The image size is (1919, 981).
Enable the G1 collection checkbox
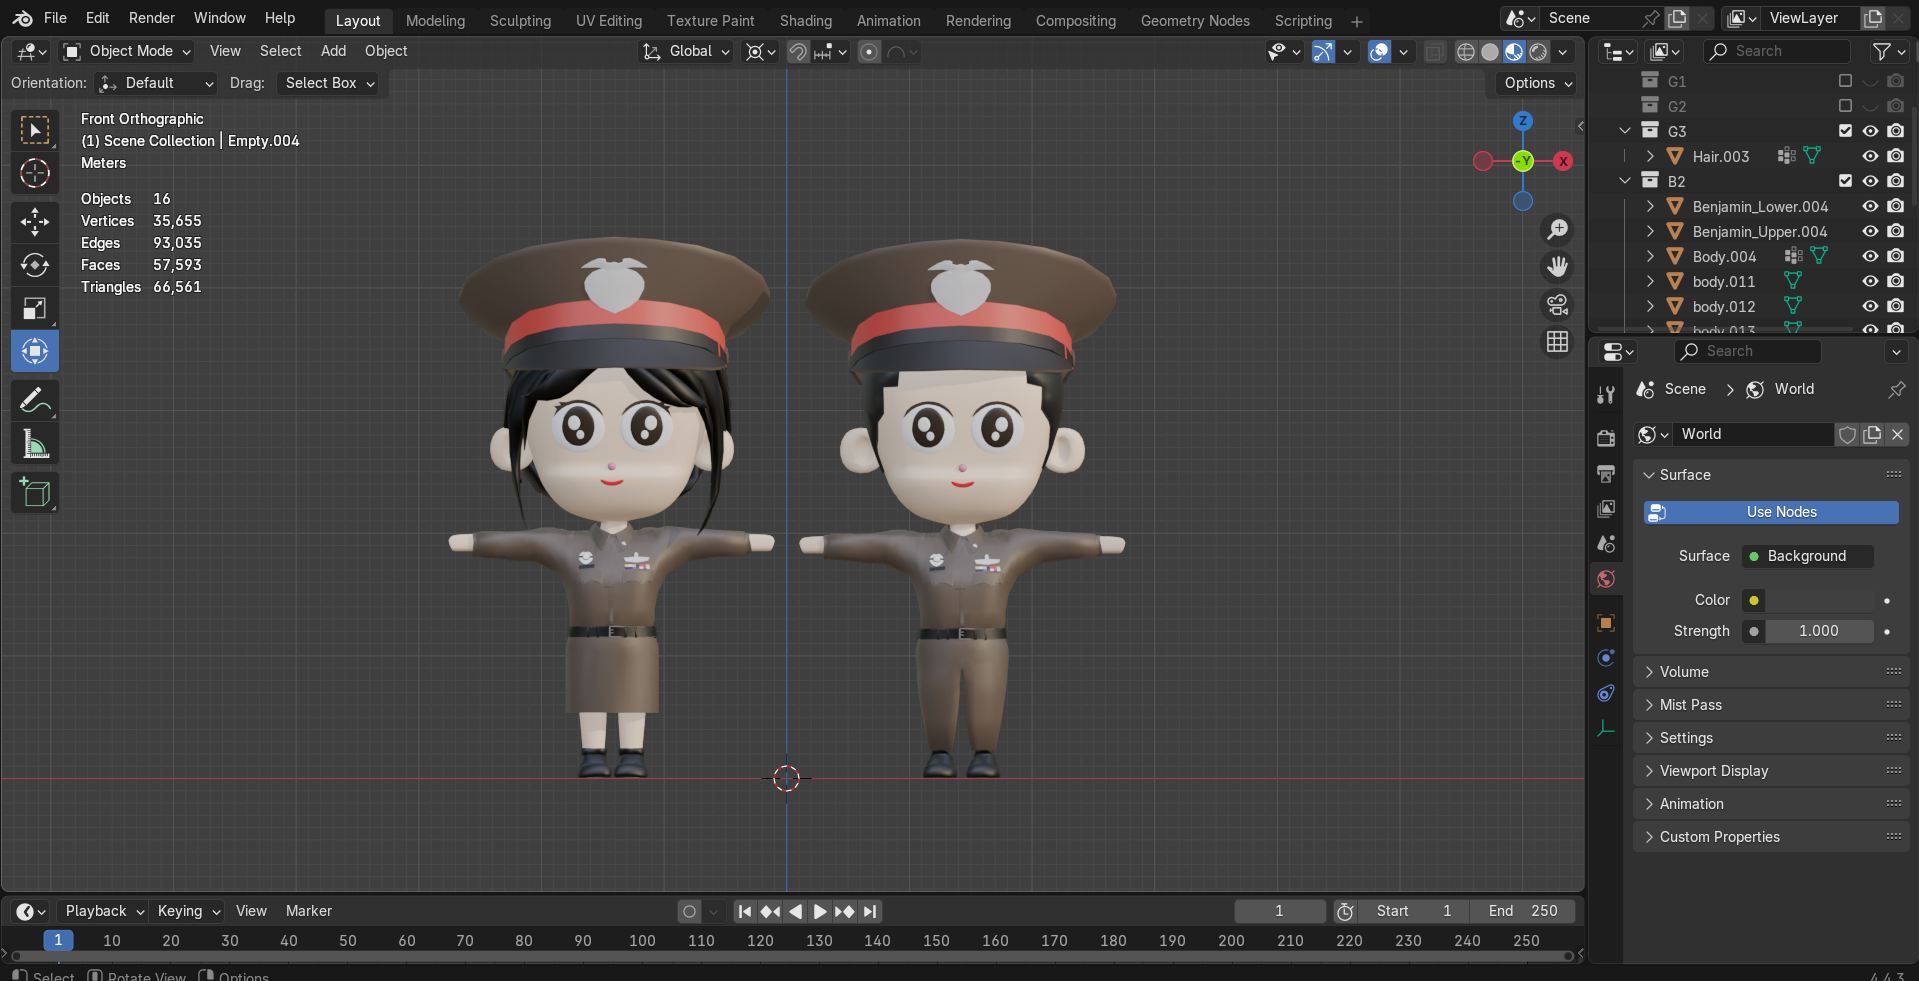[1845, 81]
